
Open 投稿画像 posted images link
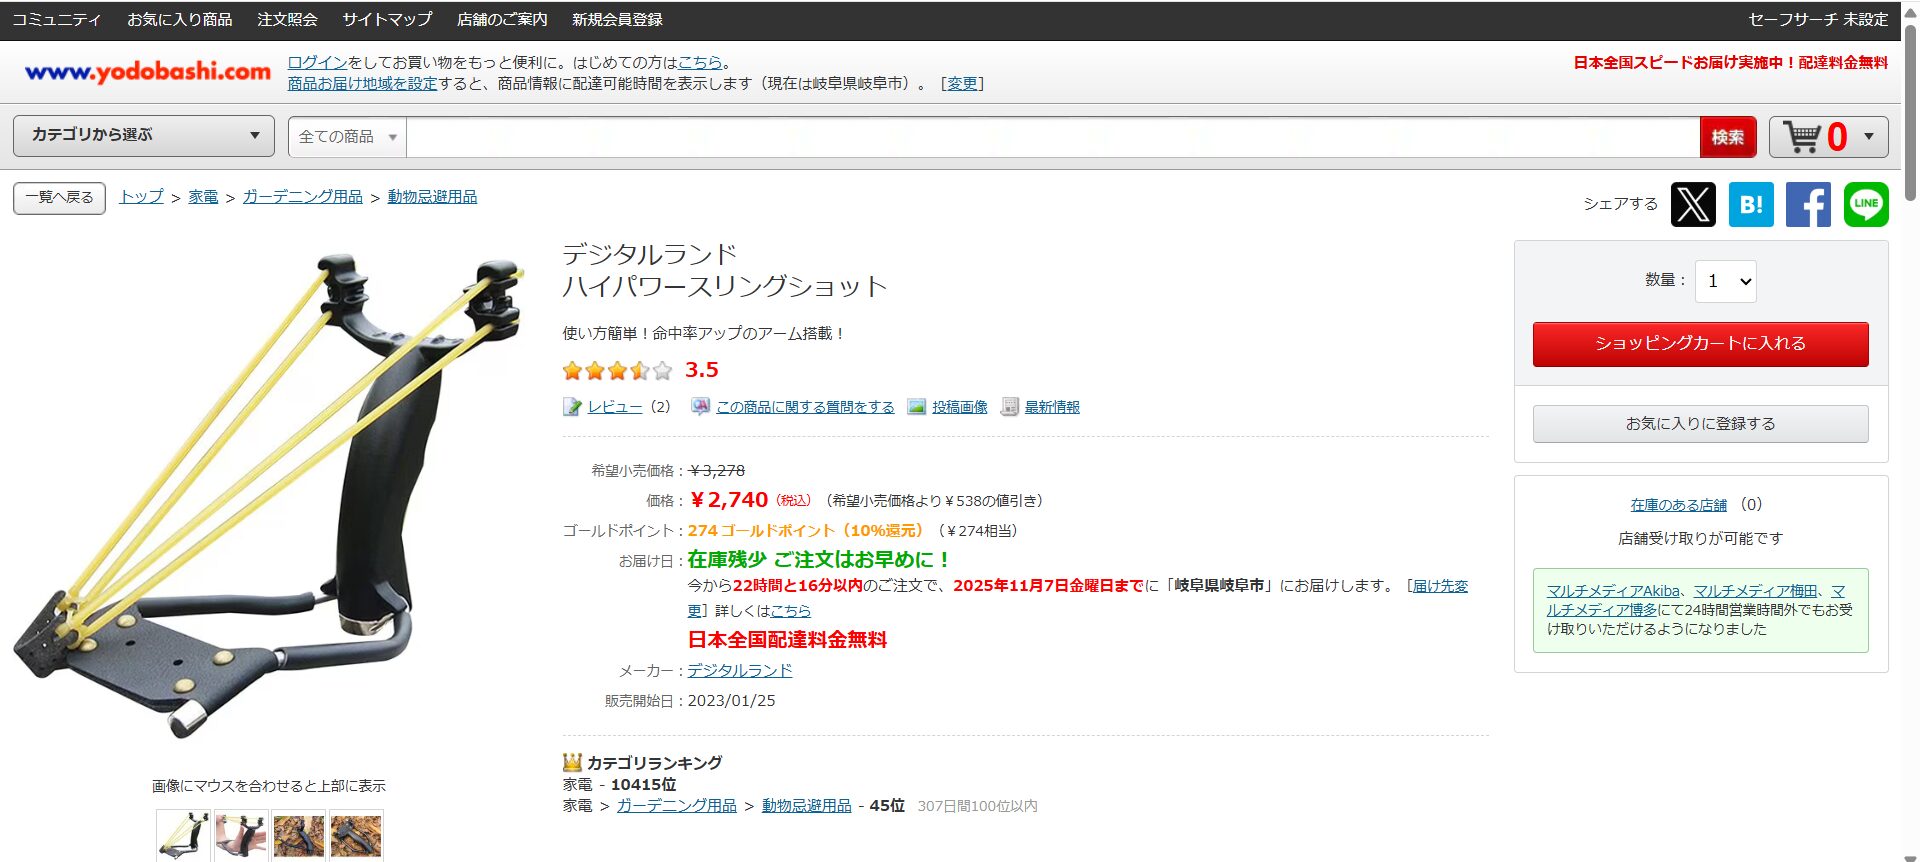pyautogui.click(x=959, y=407)
